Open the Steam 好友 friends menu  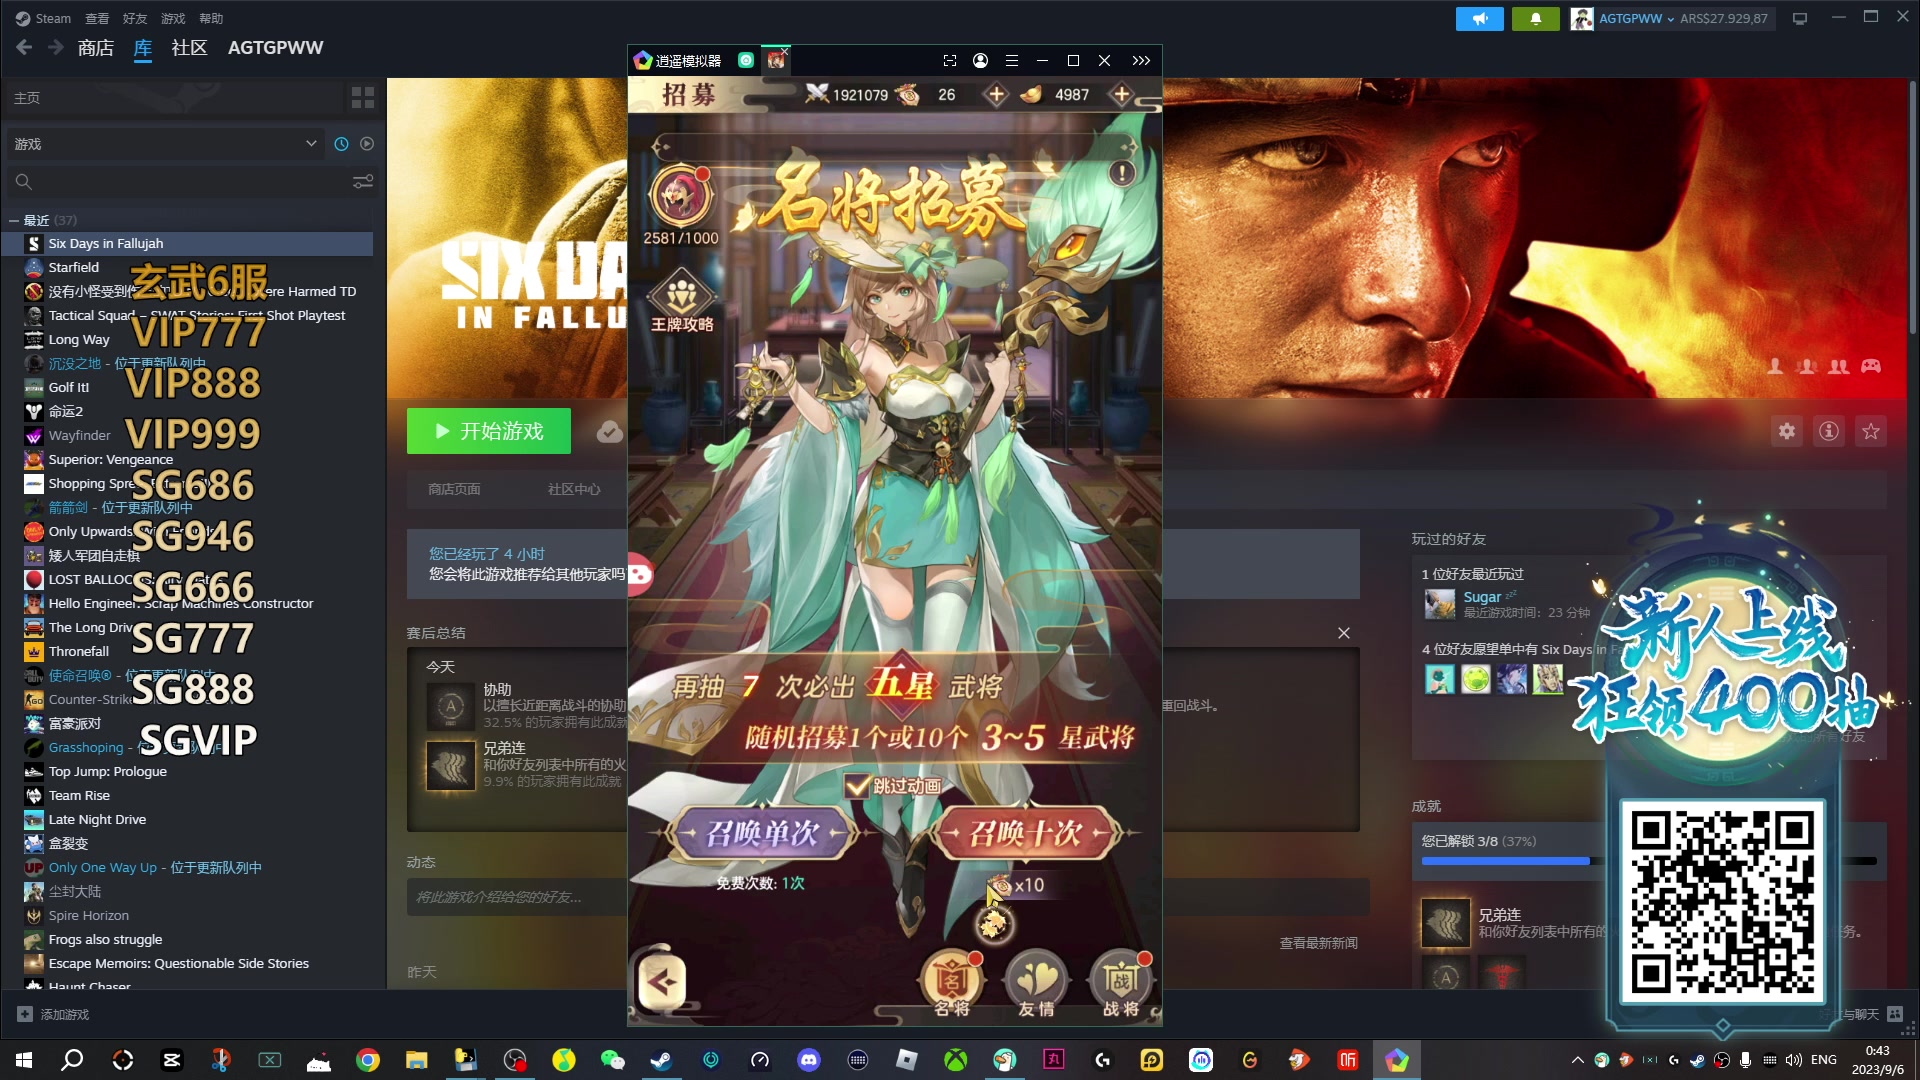pyautogui.click(x=135, y=18)
